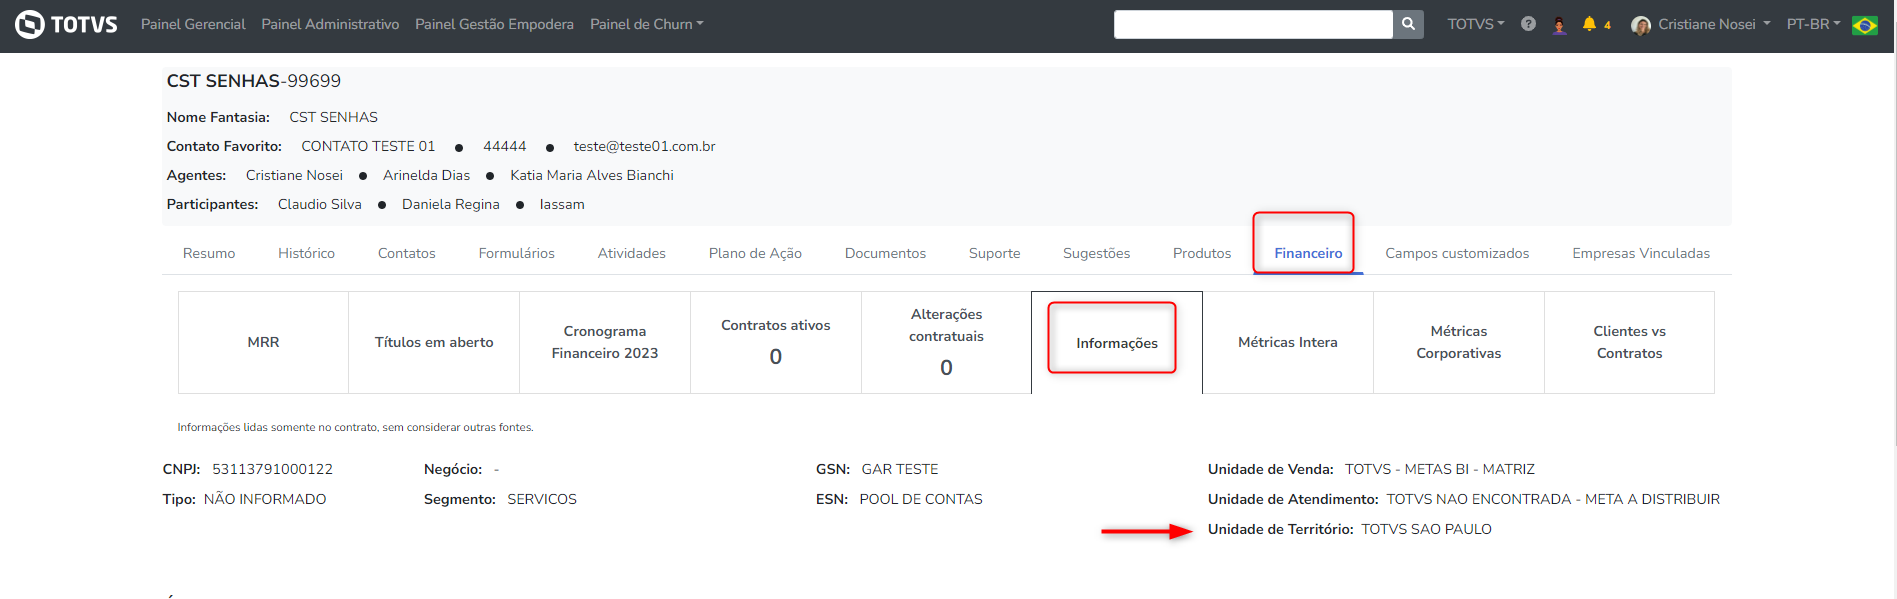Click participant Iassam
The height and width of the screenshot is (599, 1897).
click(x=562, y=204)
